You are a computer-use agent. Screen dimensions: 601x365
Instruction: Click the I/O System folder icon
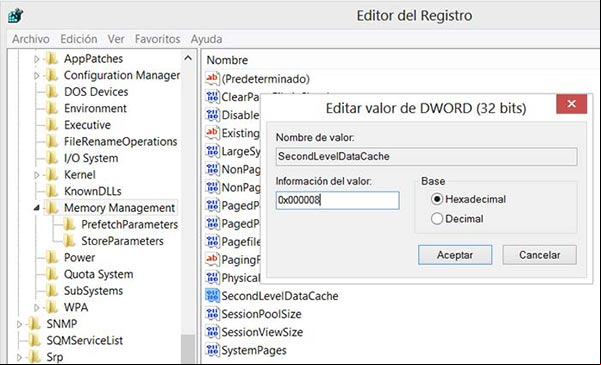click(x=52, y=158)
